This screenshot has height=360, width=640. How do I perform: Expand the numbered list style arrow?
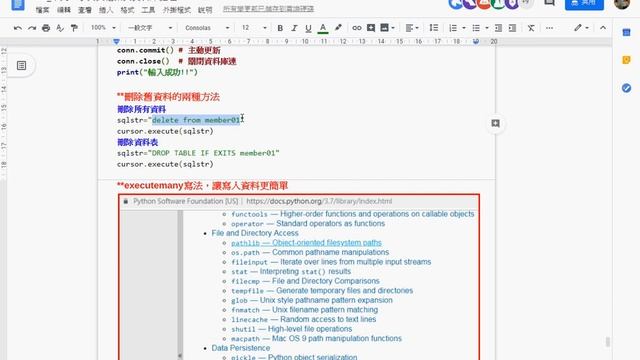(x=464, y=28)
